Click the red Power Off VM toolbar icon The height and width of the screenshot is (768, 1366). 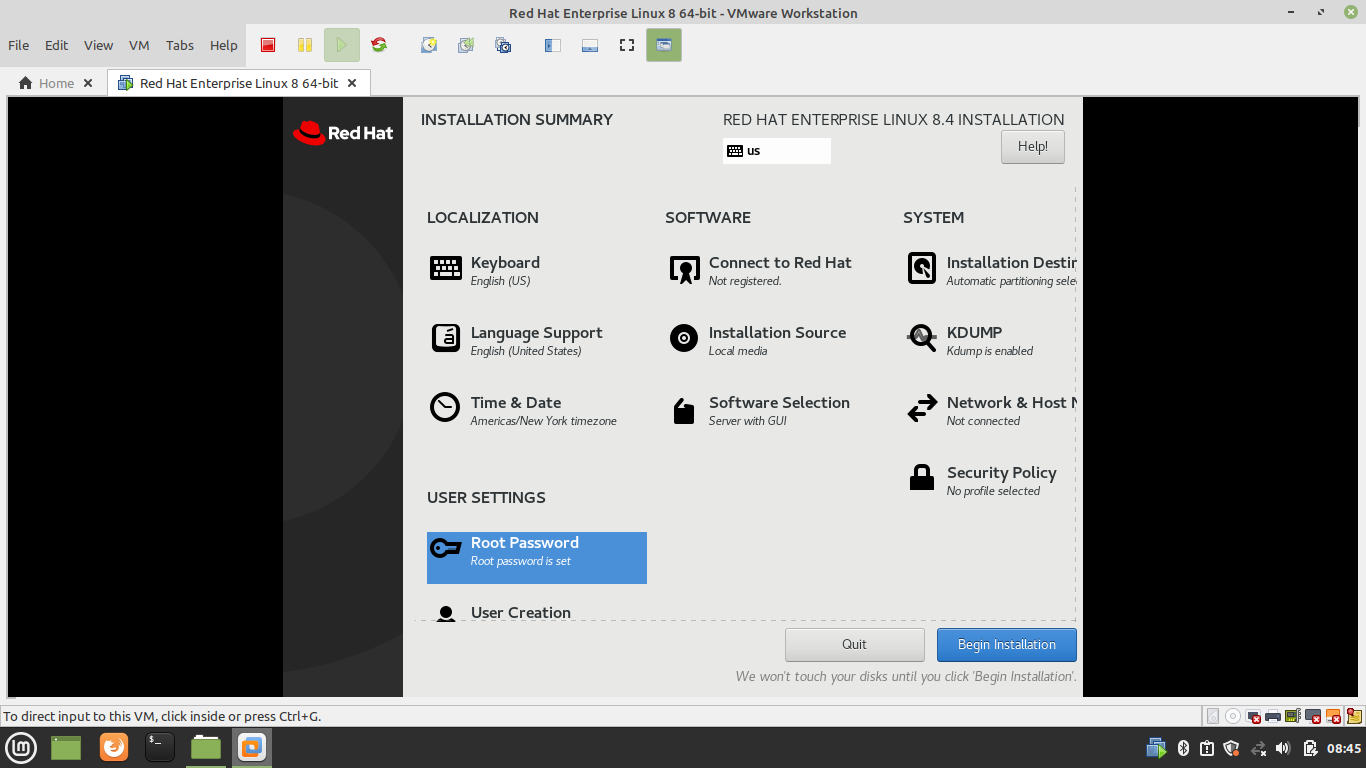(x=268, y=45)
